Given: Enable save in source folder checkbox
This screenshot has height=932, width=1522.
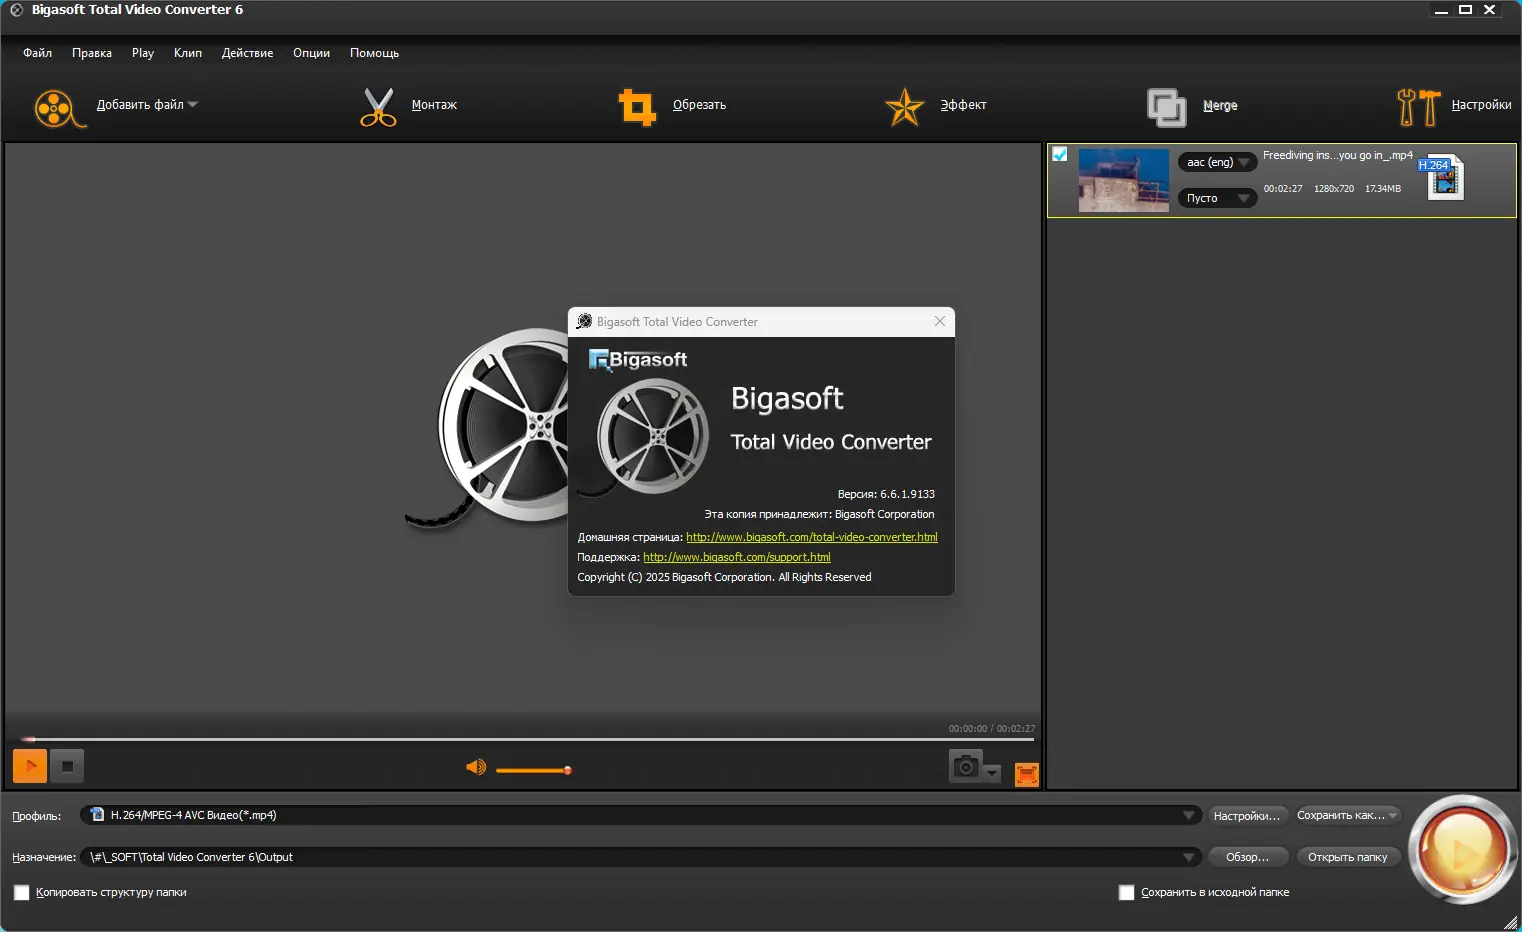Looking at the screenshot, I should [1127, 892].
